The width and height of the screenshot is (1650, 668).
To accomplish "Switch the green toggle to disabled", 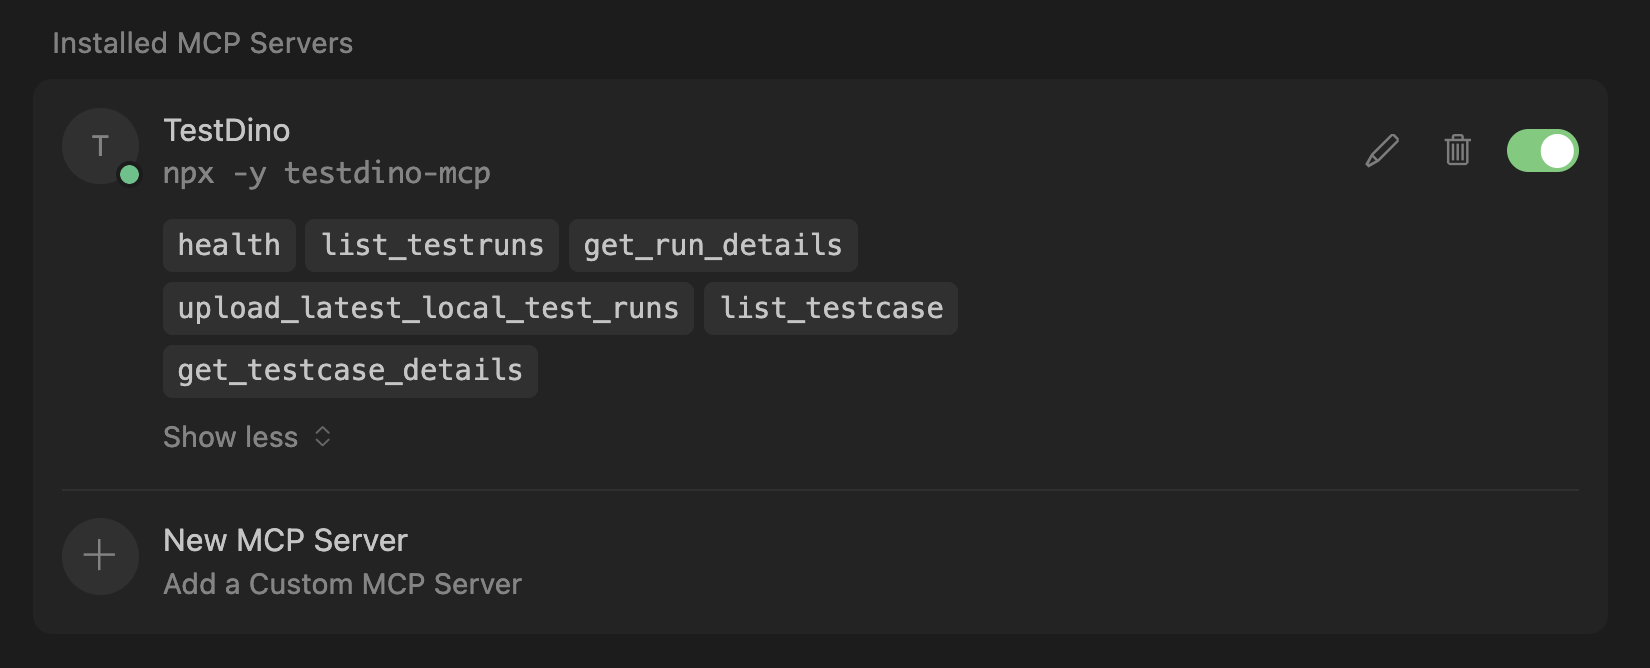I will click(x=1543, y=150).
